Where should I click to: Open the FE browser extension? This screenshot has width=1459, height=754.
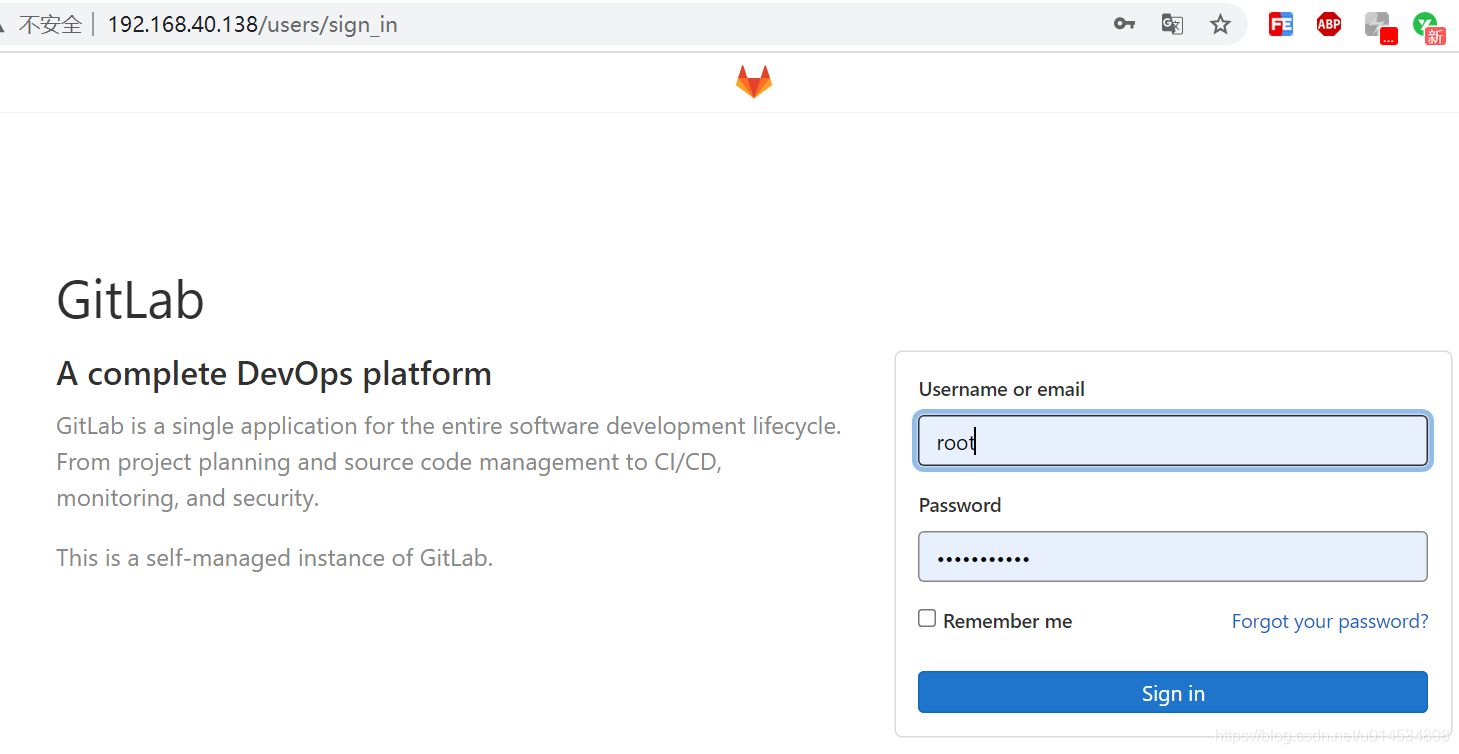1280,24
